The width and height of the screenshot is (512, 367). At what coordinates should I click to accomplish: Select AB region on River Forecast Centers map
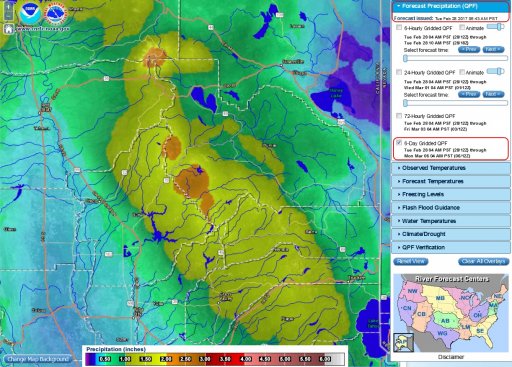click(x=445, y=321)
